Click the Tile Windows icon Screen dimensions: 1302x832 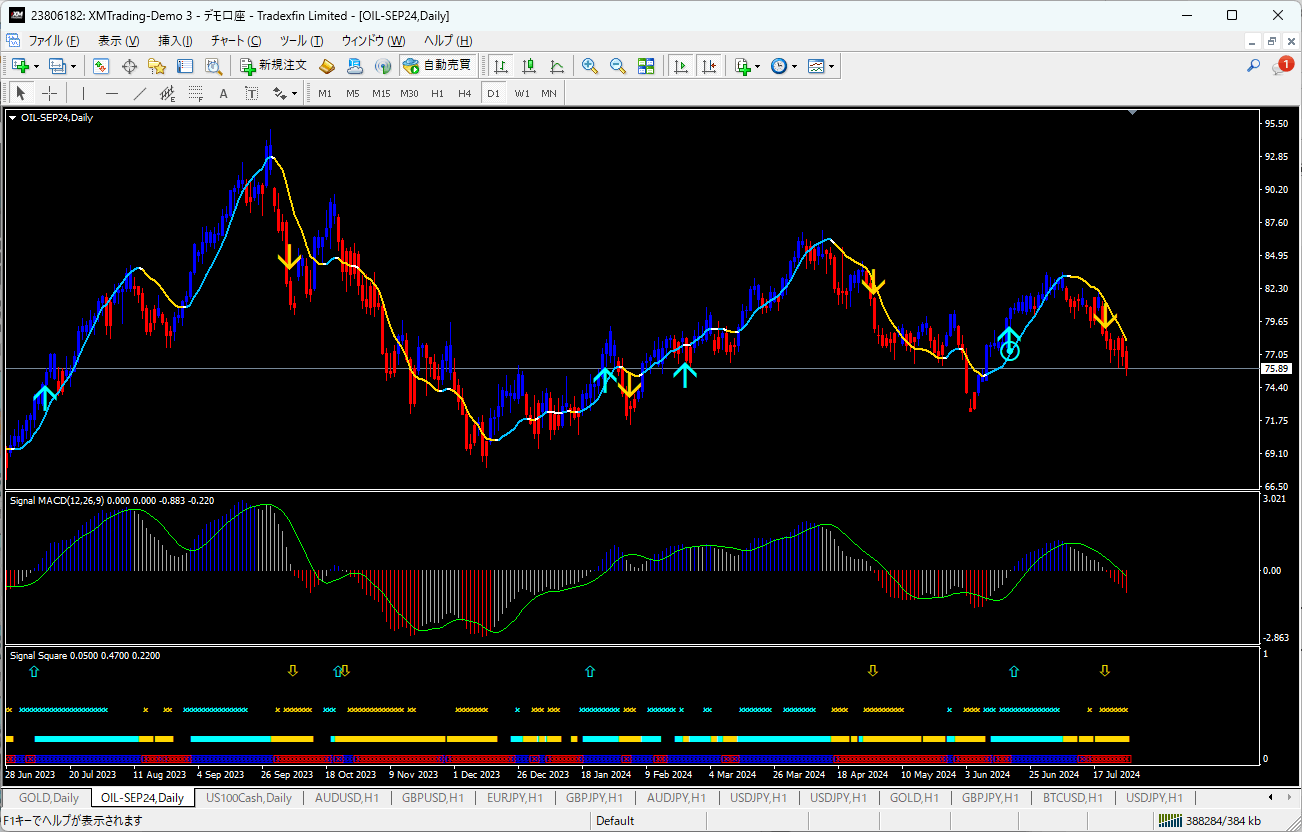coord(646,66)
